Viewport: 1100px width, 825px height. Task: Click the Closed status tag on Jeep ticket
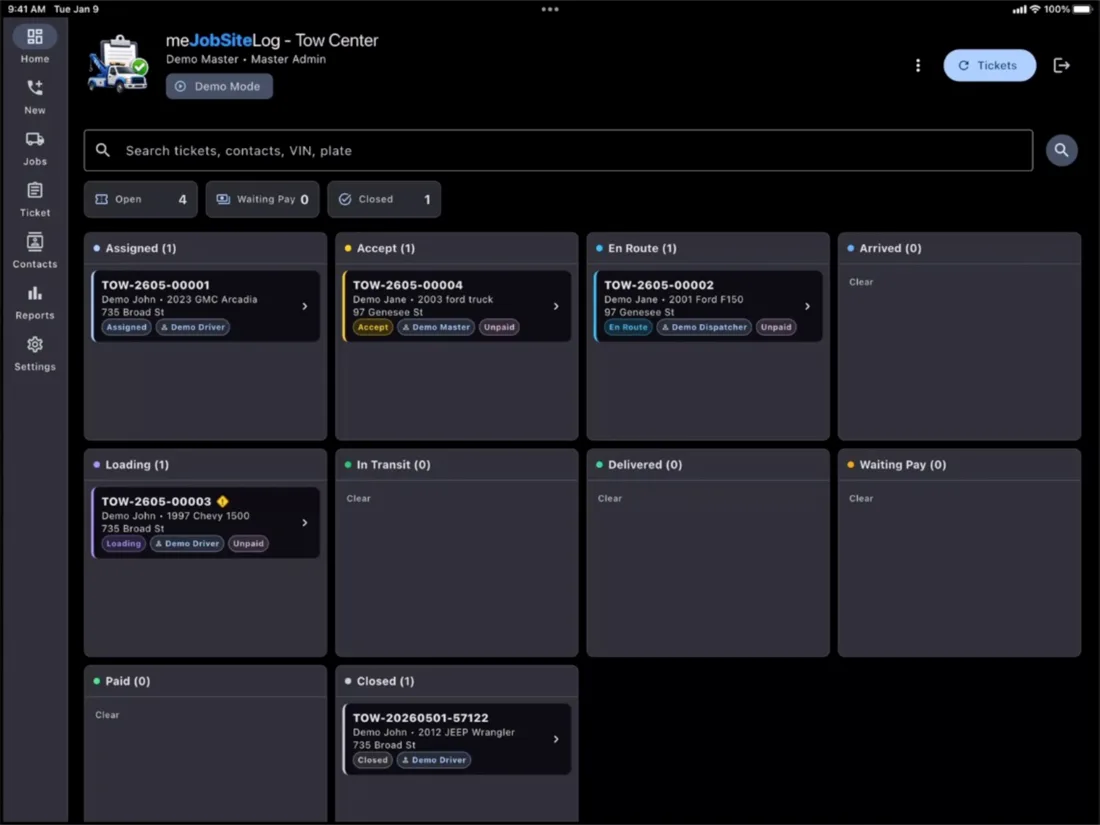[x=373, y=760]
